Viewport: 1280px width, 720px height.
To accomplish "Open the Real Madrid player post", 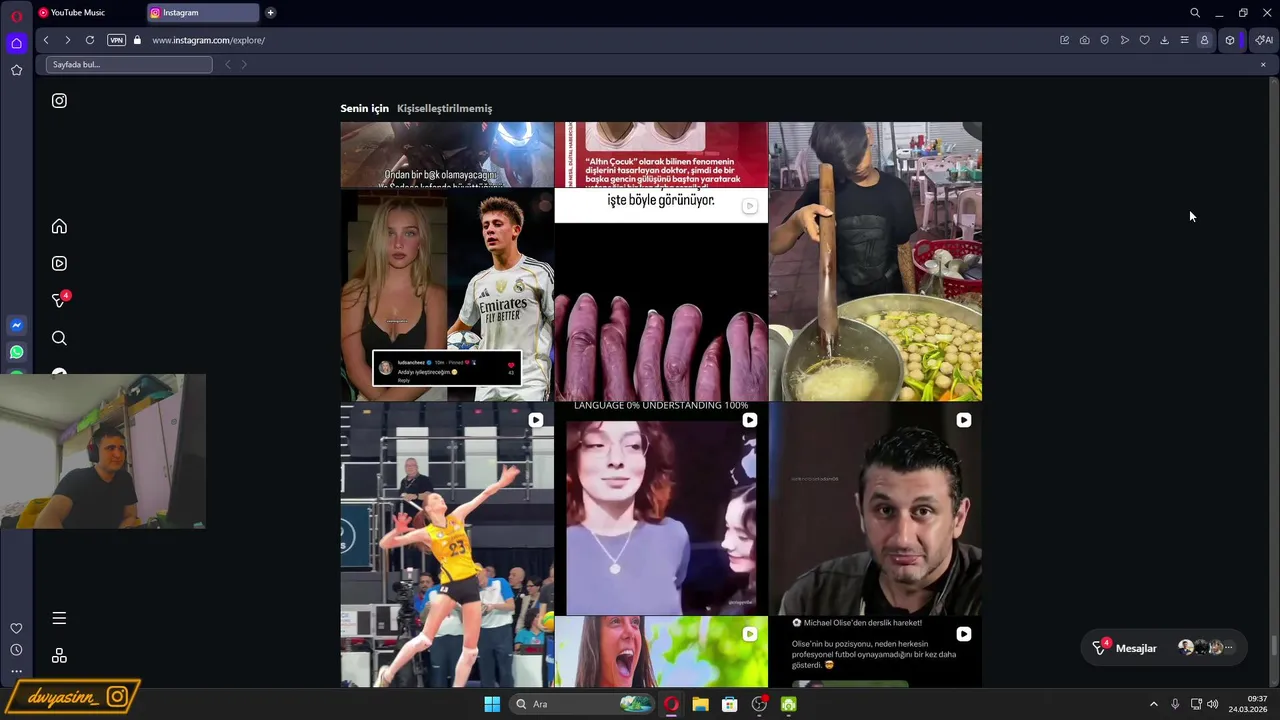I will click(447, 295).
